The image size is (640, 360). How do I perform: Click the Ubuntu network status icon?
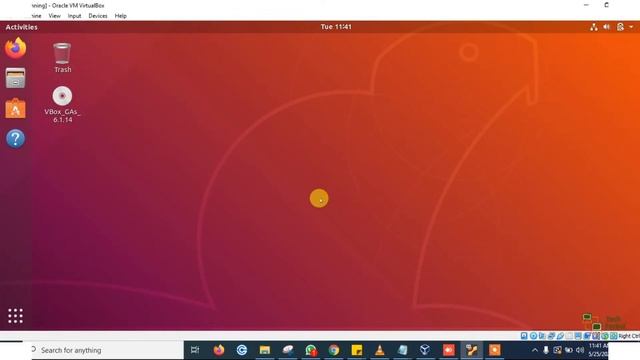594,27
